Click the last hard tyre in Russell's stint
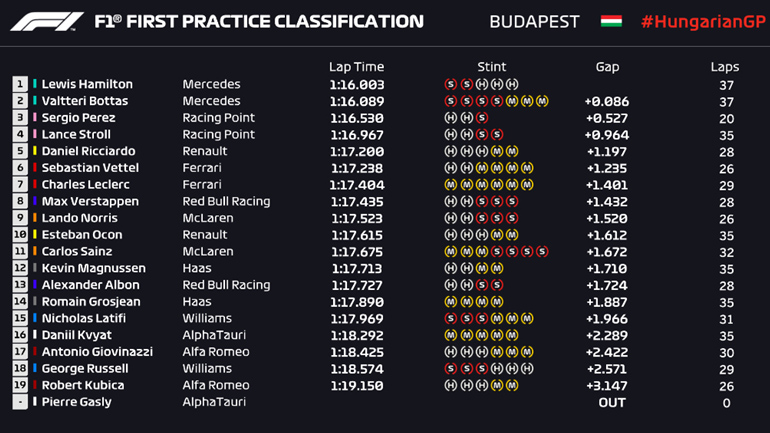Screen dimensions: 770x433 click(528, 368)
